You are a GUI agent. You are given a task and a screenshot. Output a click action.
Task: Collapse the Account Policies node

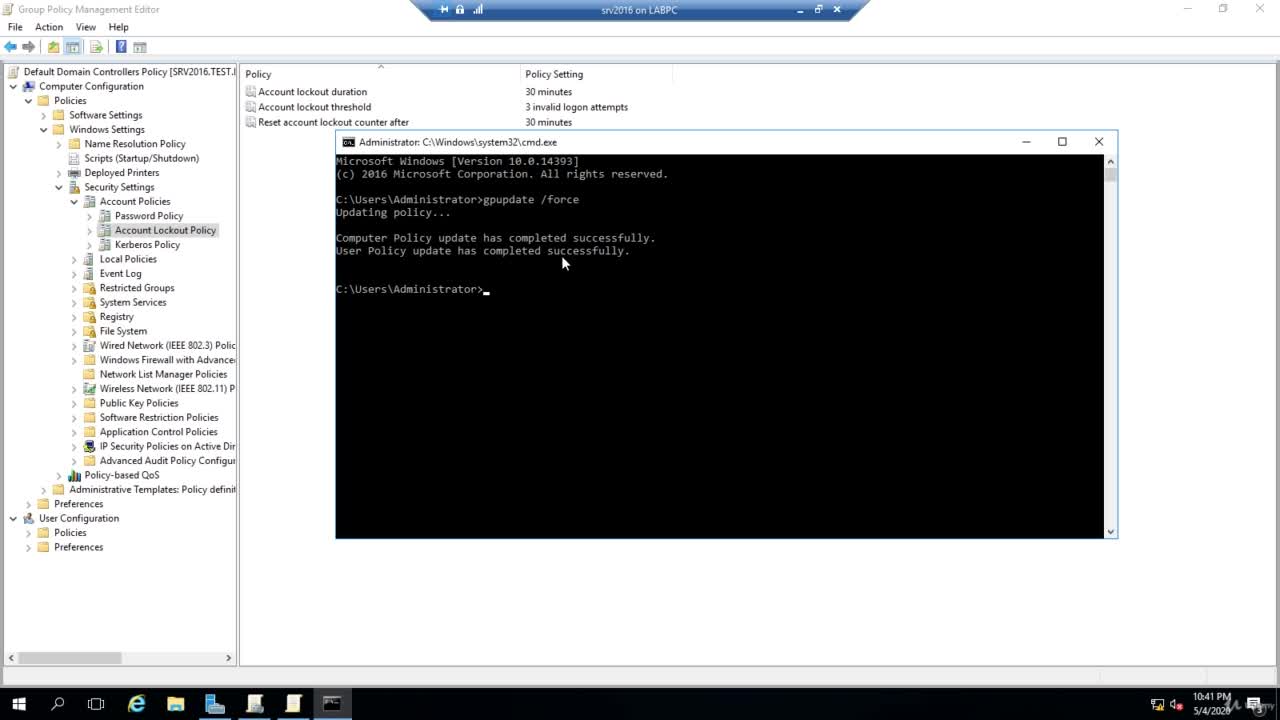click(74, 202)
